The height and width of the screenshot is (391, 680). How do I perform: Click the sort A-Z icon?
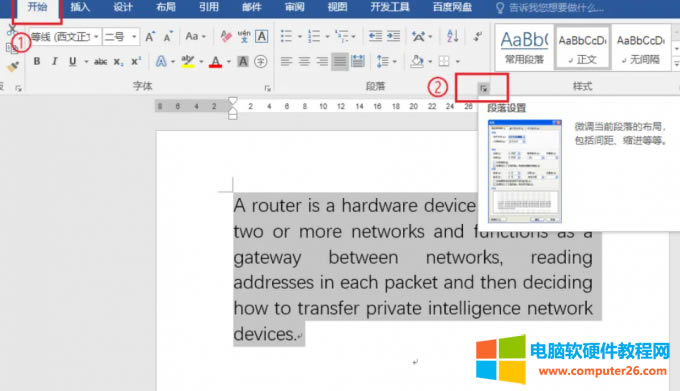click(452, 36)
